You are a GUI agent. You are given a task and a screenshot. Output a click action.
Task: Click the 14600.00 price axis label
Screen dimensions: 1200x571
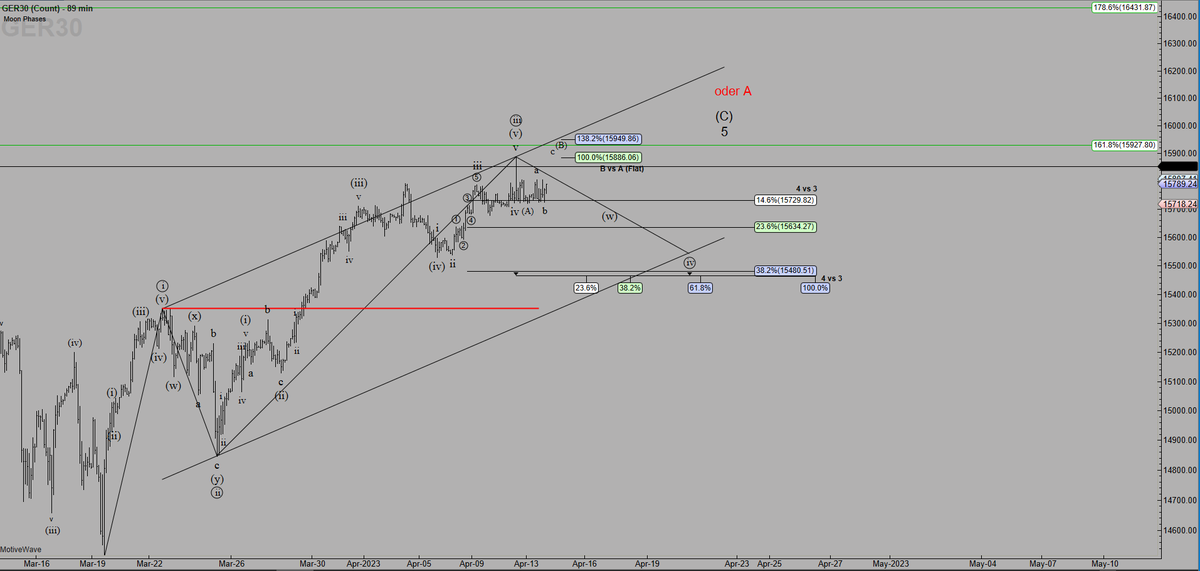(1179, 529)
